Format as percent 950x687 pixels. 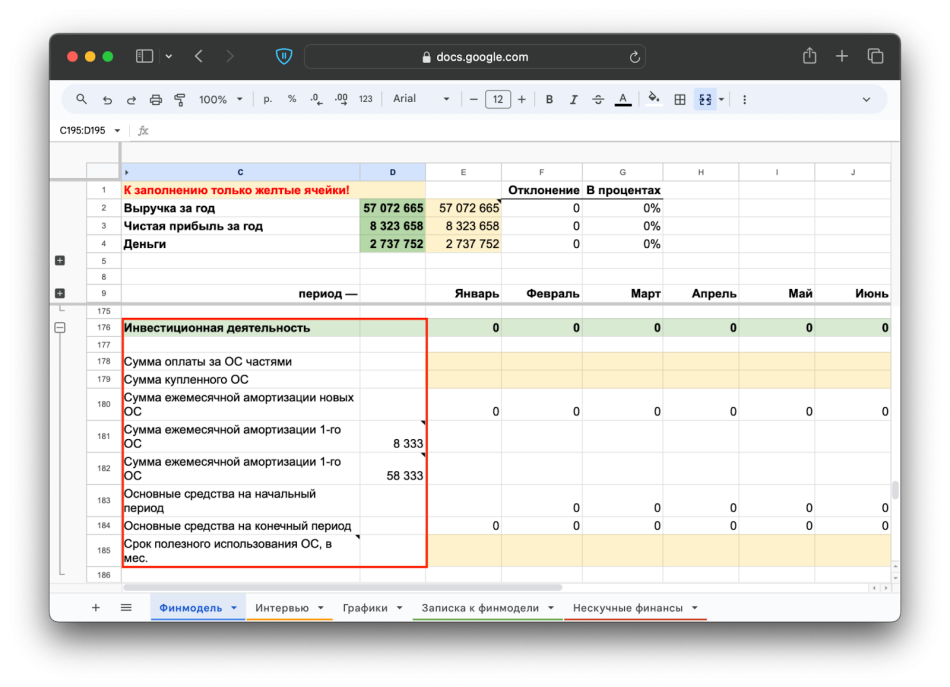(x=292, y=99)
